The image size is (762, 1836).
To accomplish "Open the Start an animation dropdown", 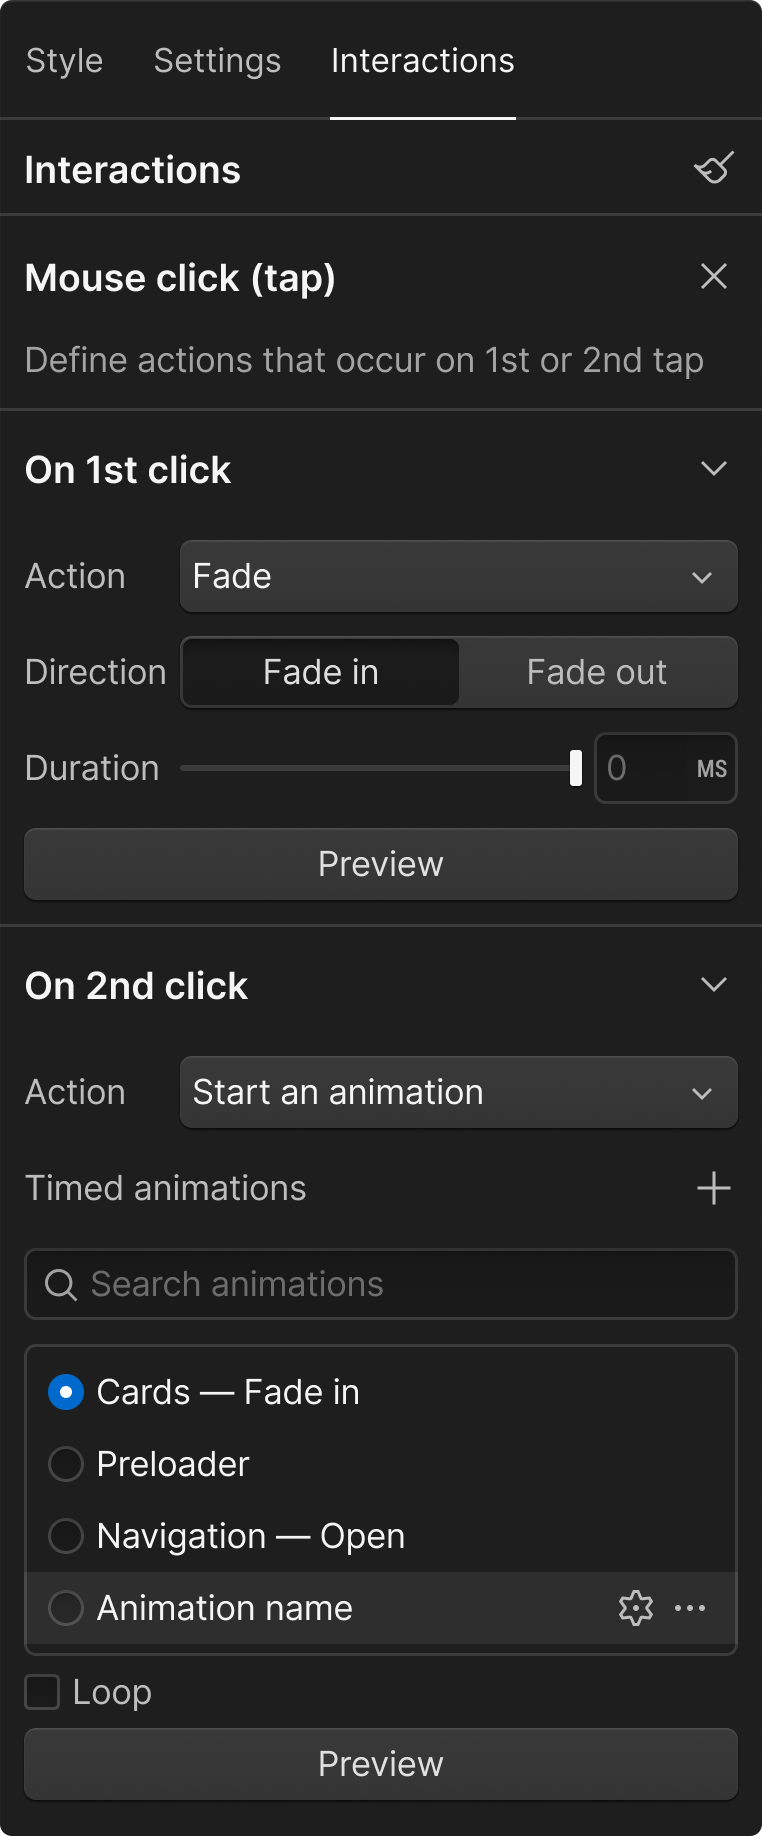I will pos(459,1092).
